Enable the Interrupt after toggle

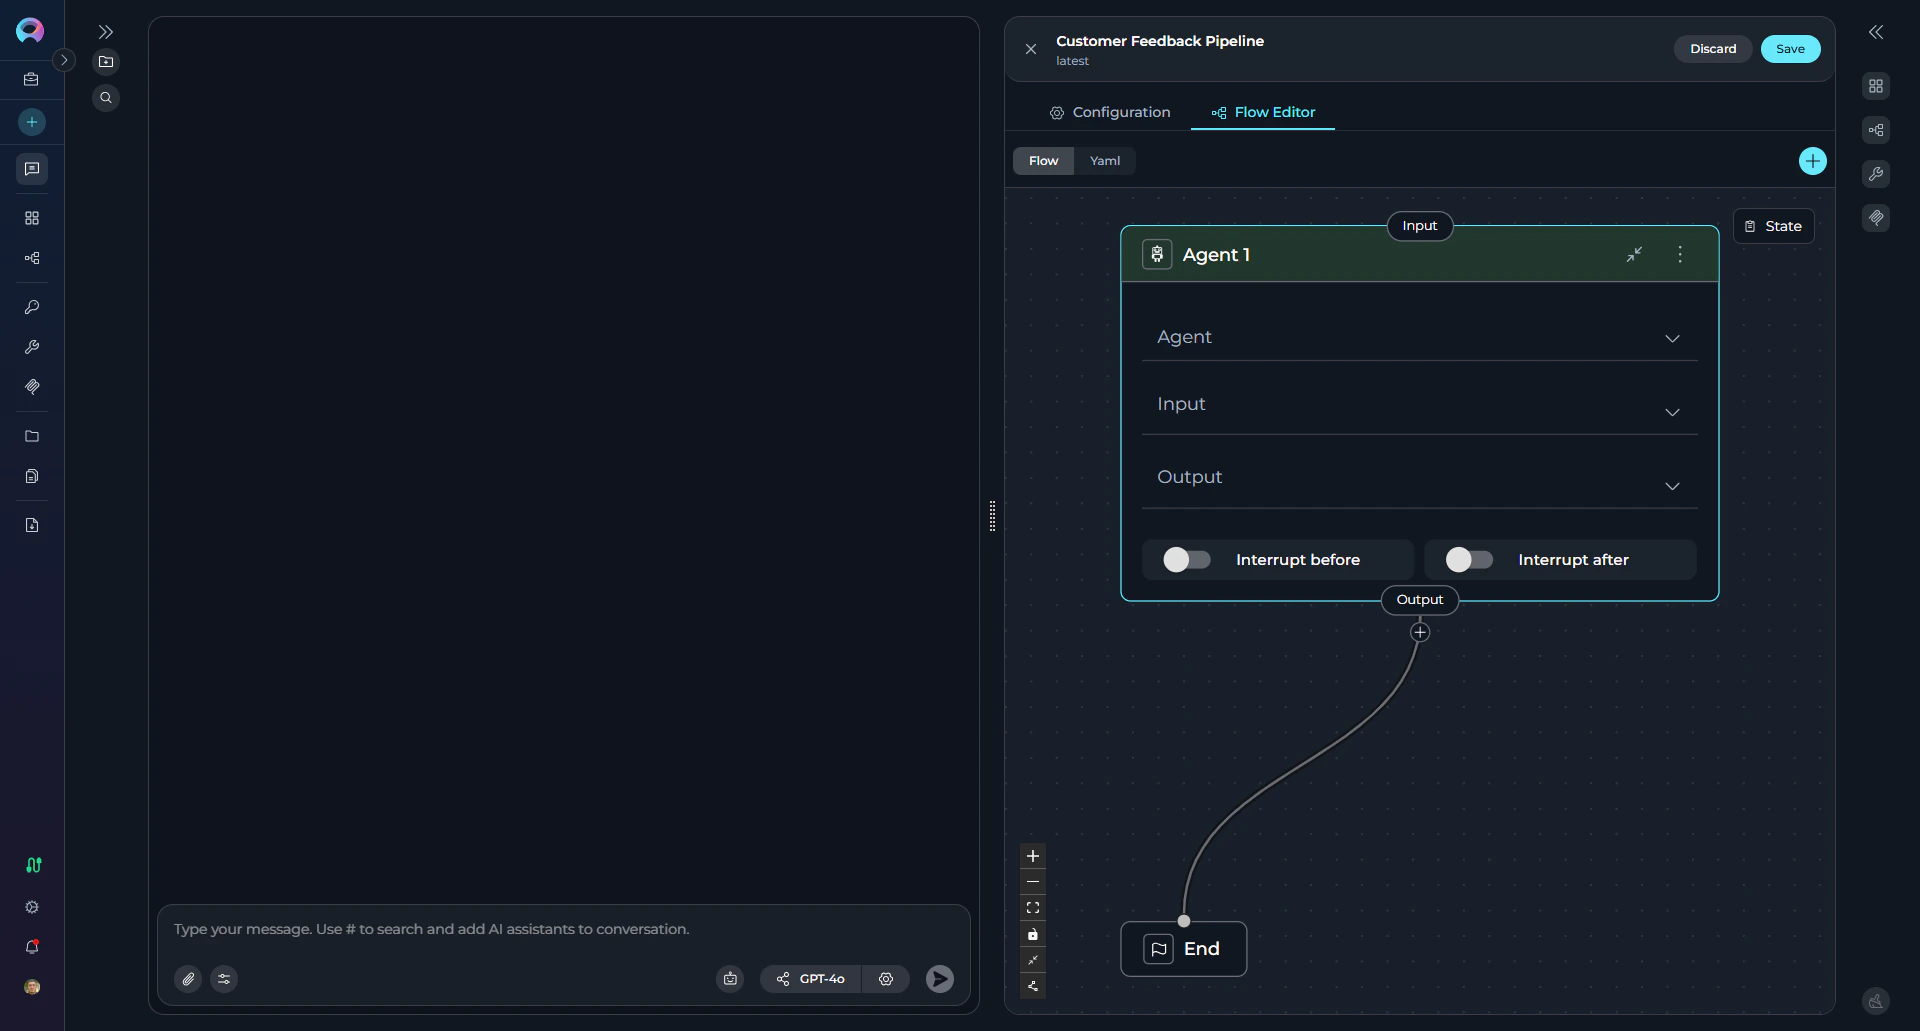1468,560
